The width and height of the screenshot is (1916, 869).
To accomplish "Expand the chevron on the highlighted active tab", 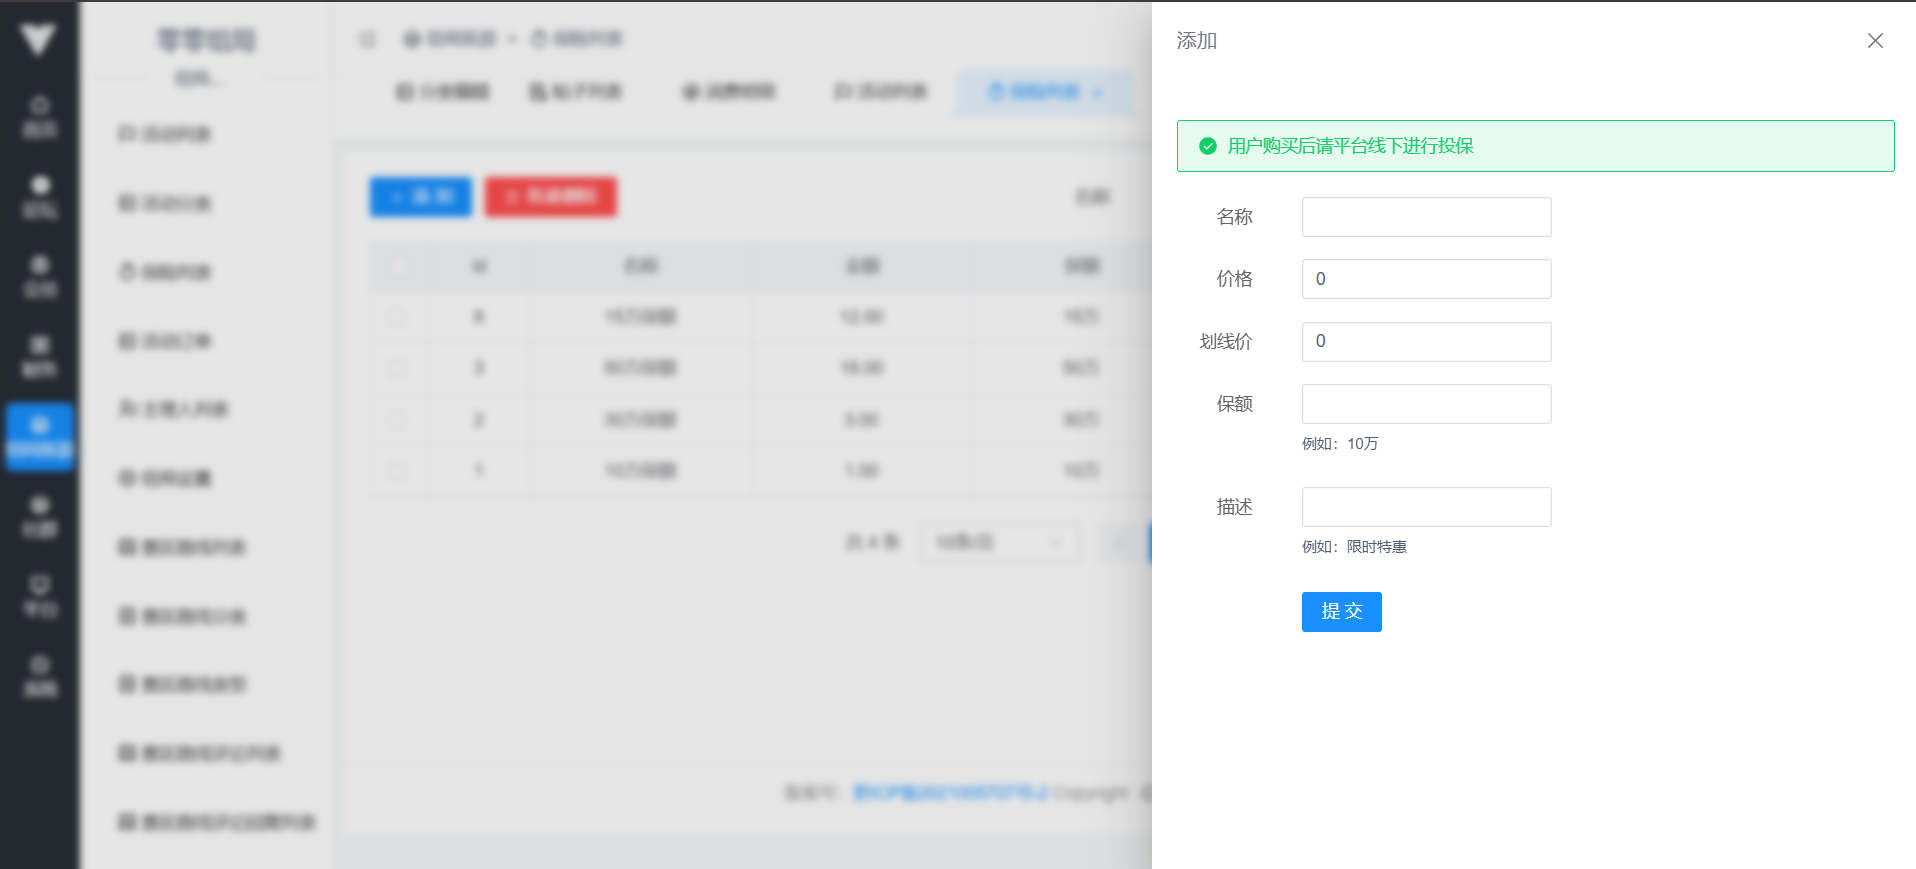I will [x=1098, y=93].
